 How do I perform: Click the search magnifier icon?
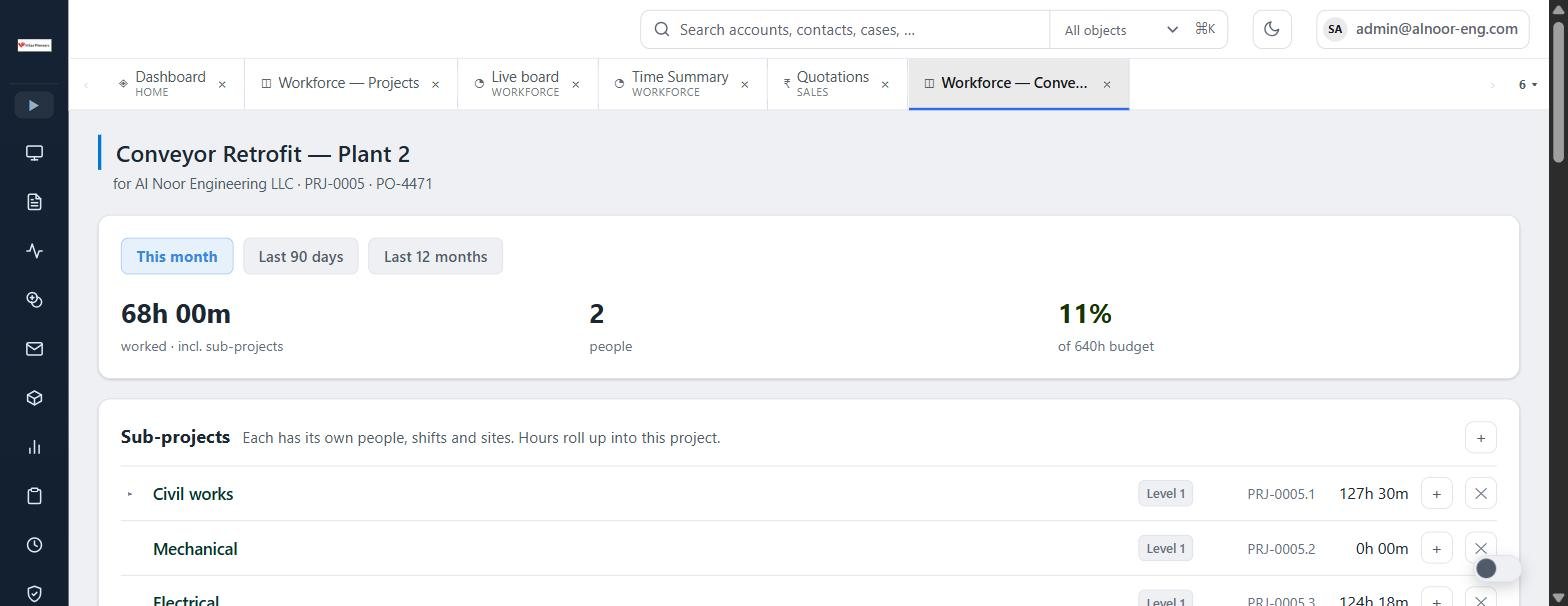click(661, 29)
